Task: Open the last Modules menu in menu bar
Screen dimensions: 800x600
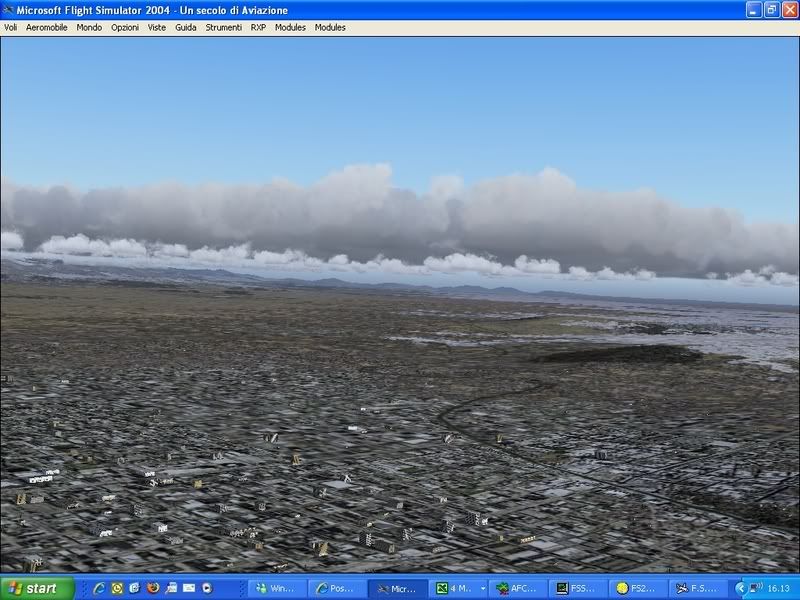Action: pyautogui.click(x=330, y=28)
